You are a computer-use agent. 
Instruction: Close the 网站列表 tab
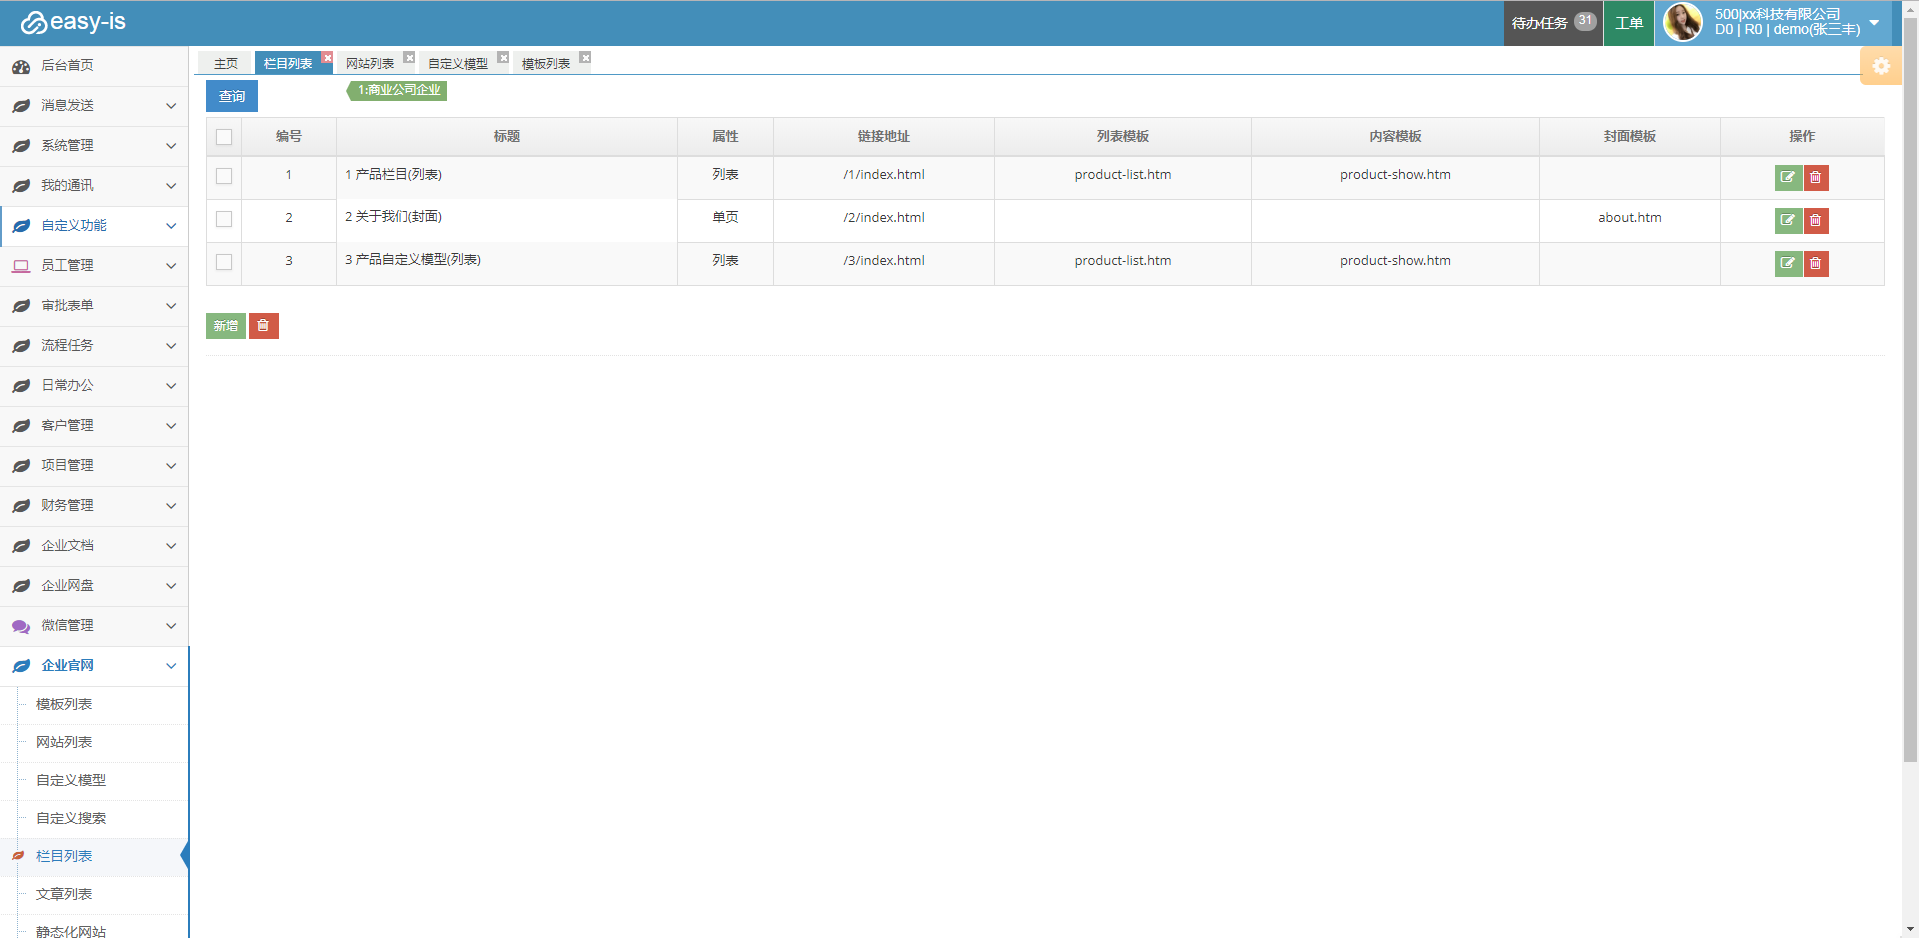click(x=409, y=58)
